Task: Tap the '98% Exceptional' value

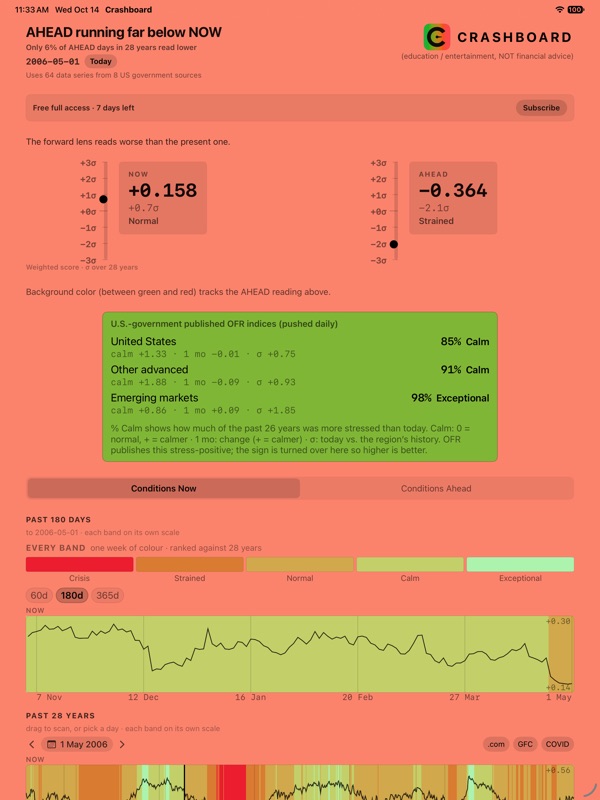Action: coord(450,398)
